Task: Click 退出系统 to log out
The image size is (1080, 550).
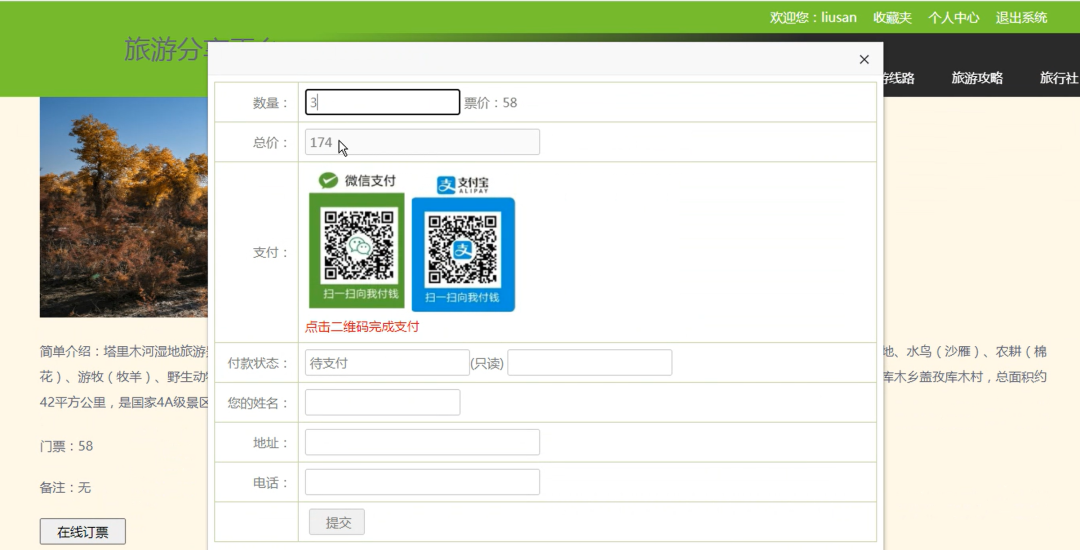Action: (x=1021, y=18)
